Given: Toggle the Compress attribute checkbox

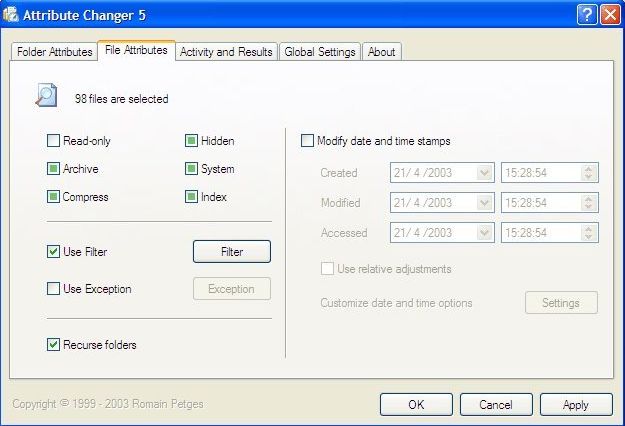Looking at the screenshot, I should point(53,196).
